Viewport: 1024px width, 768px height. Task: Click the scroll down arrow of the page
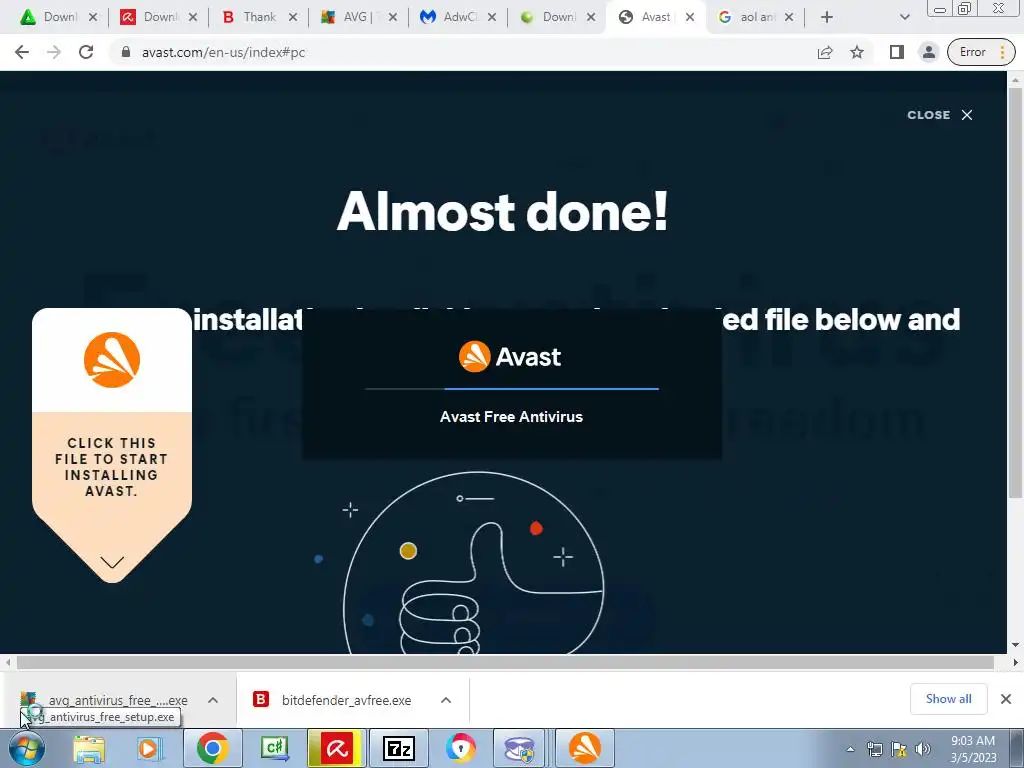click(1016, 645)
